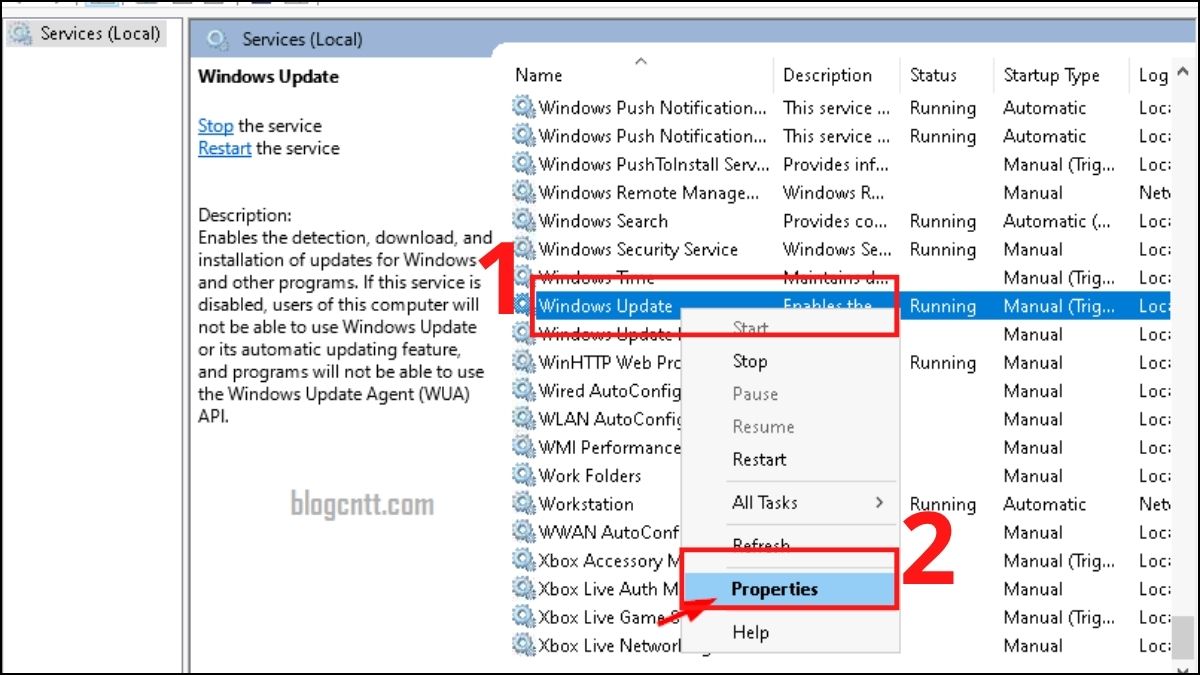Image resolution: width=1200 pixels, height=675 pixels.
Task: Open Properties from the context menu
Action: 775,589
